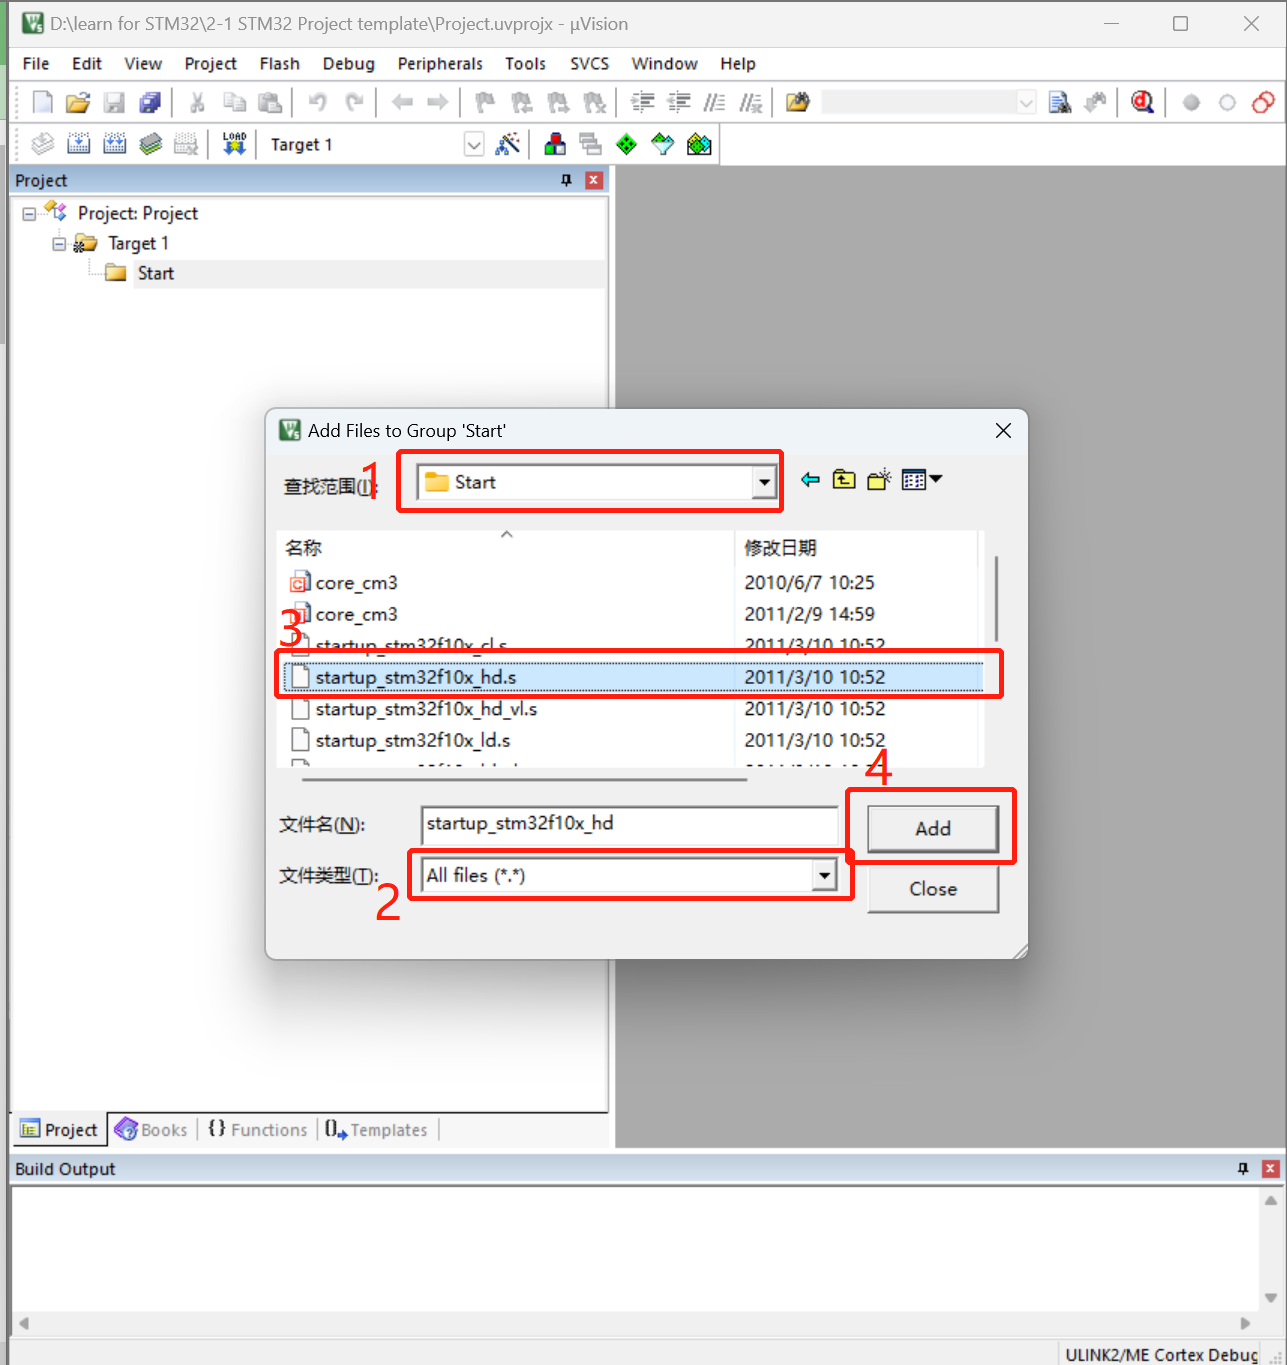Pin the Project panel
Image resolution: width=1287 pixels, height=1365 pixels.
coord(566,180)
